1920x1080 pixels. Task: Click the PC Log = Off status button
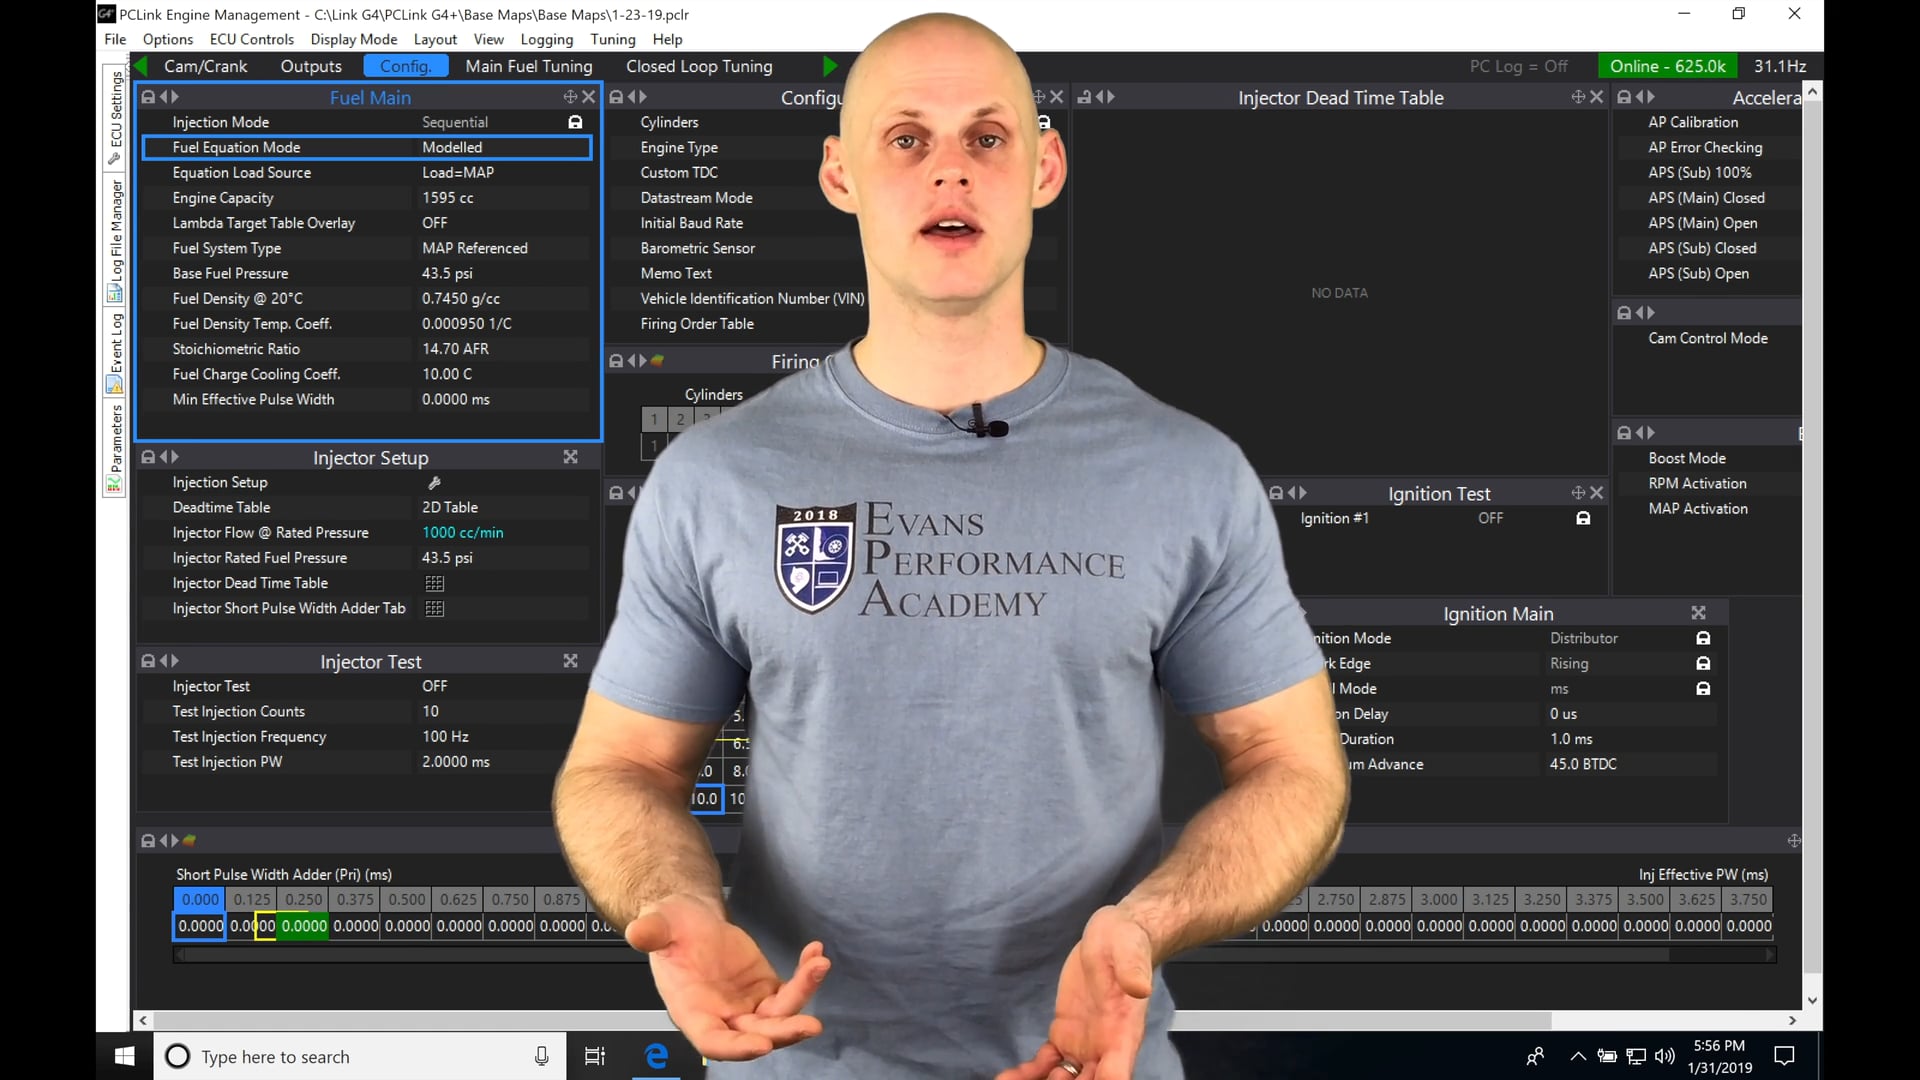1517,66
